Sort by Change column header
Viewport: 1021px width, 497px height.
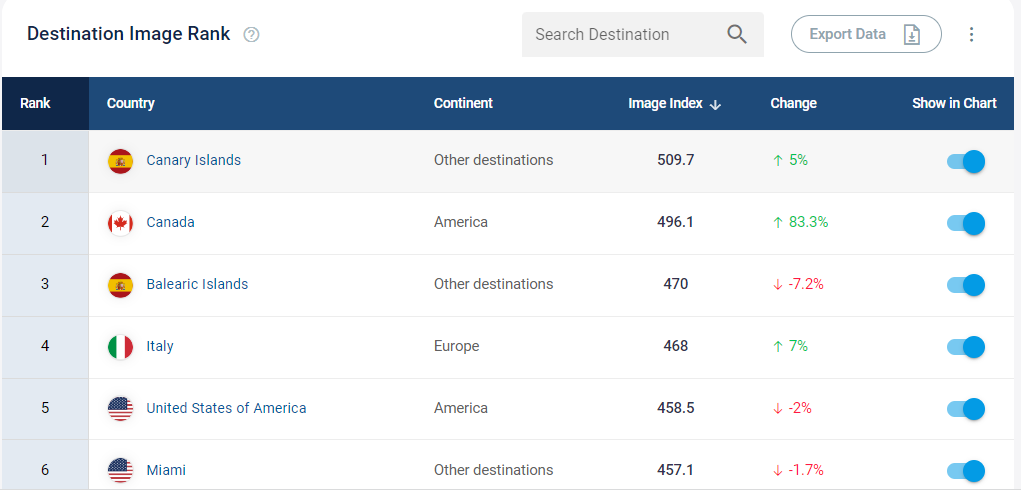(x=793, y=103)
